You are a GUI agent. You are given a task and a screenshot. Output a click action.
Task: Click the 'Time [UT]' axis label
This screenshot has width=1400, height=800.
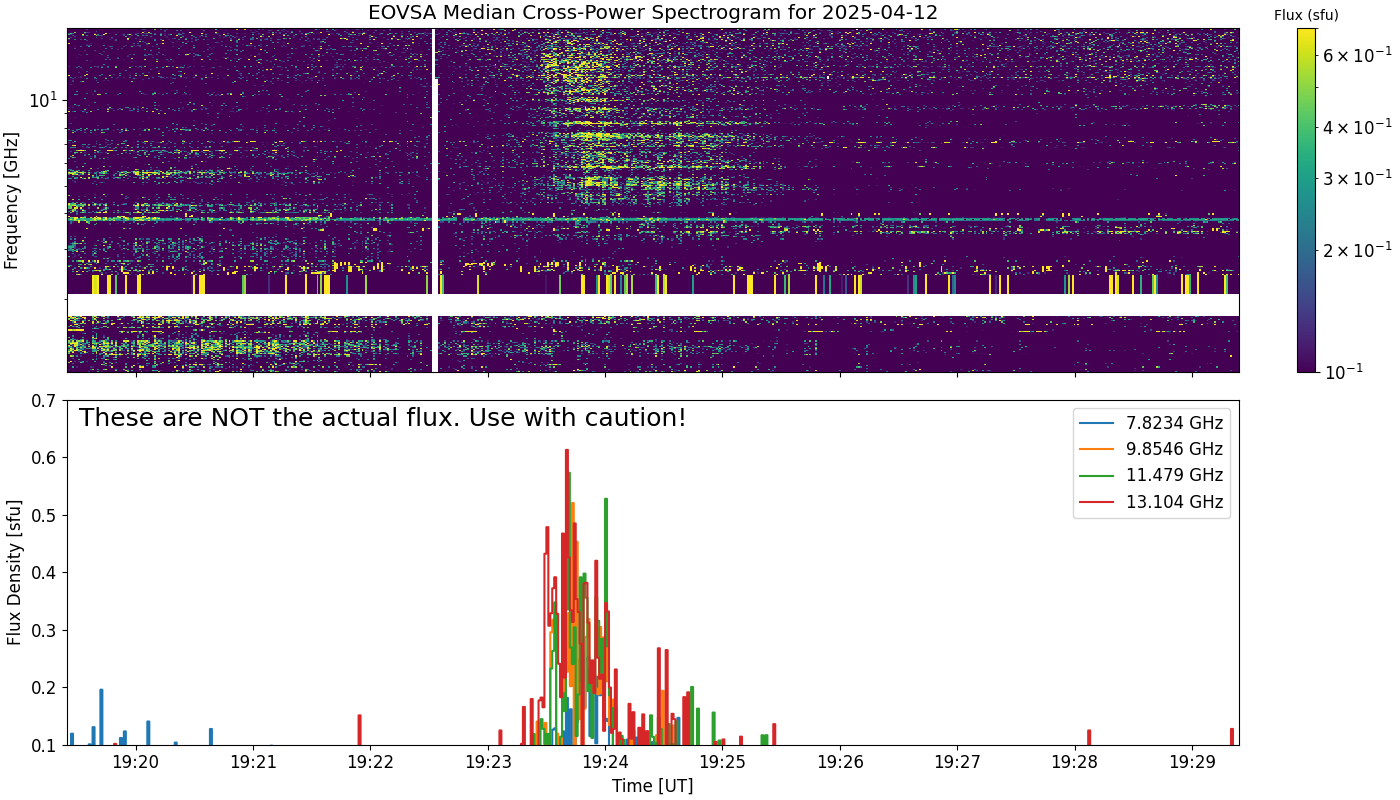(653, 786)
